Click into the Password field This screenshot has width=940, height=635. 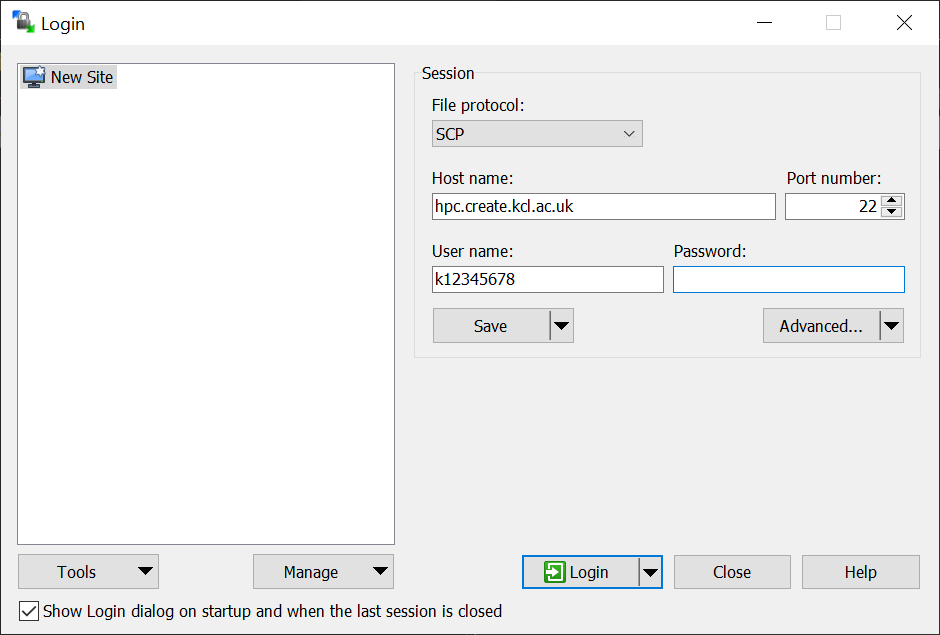coord(789,279)
